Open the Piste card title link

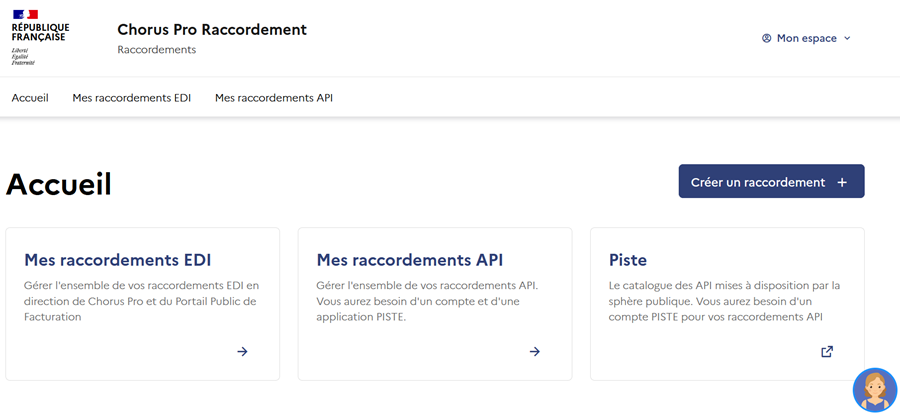(628, 260)
